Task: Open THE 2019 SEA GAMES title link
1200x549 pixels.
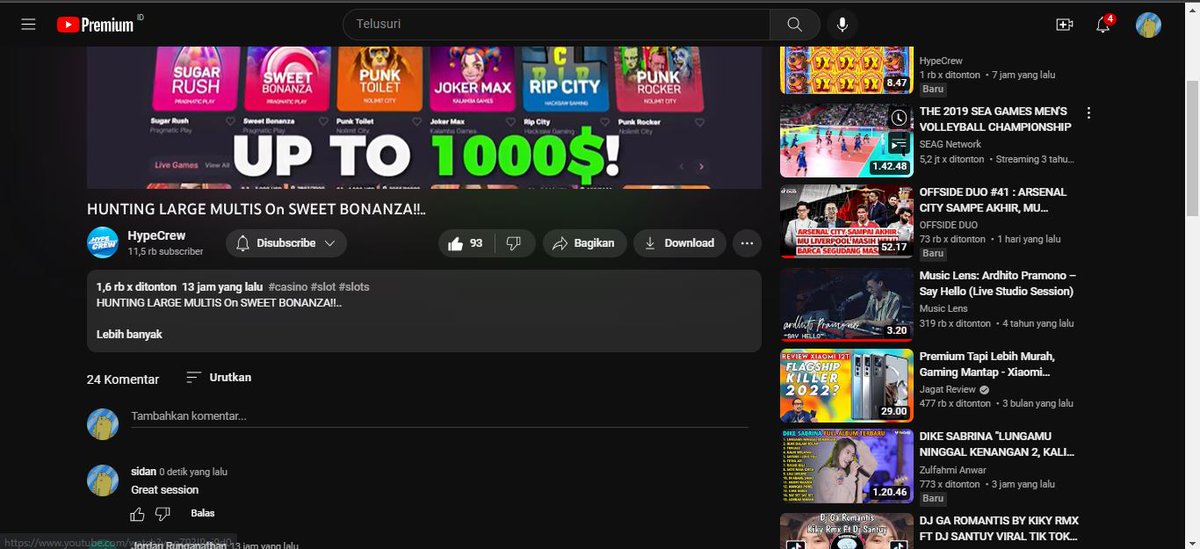Action: pos(995,119)
